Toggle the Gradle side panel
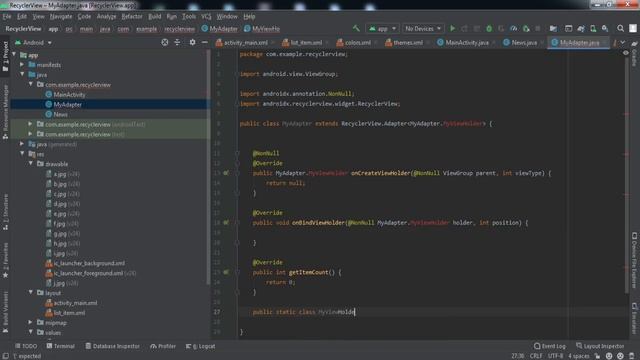 tap(634, 53)
